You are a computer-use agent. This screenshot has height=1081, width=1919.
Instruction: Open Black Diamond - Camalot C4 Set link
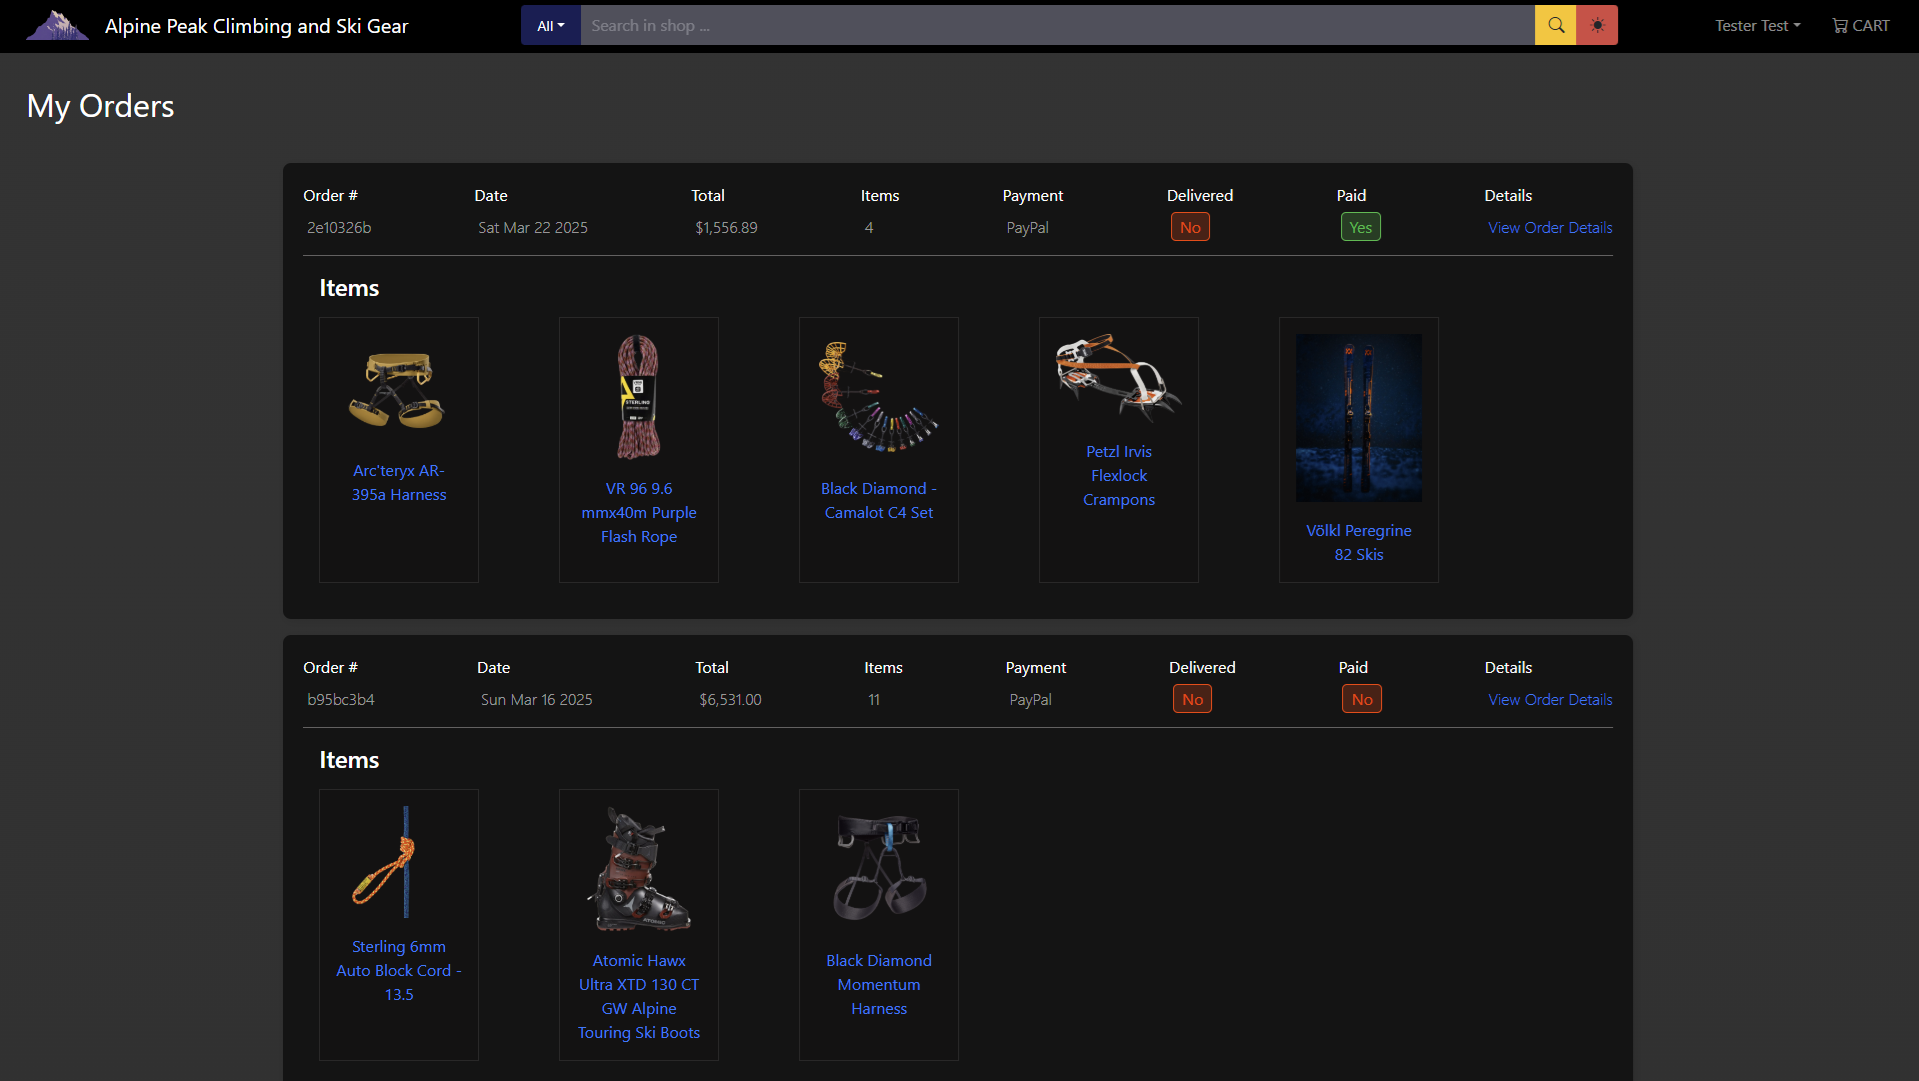879,501
